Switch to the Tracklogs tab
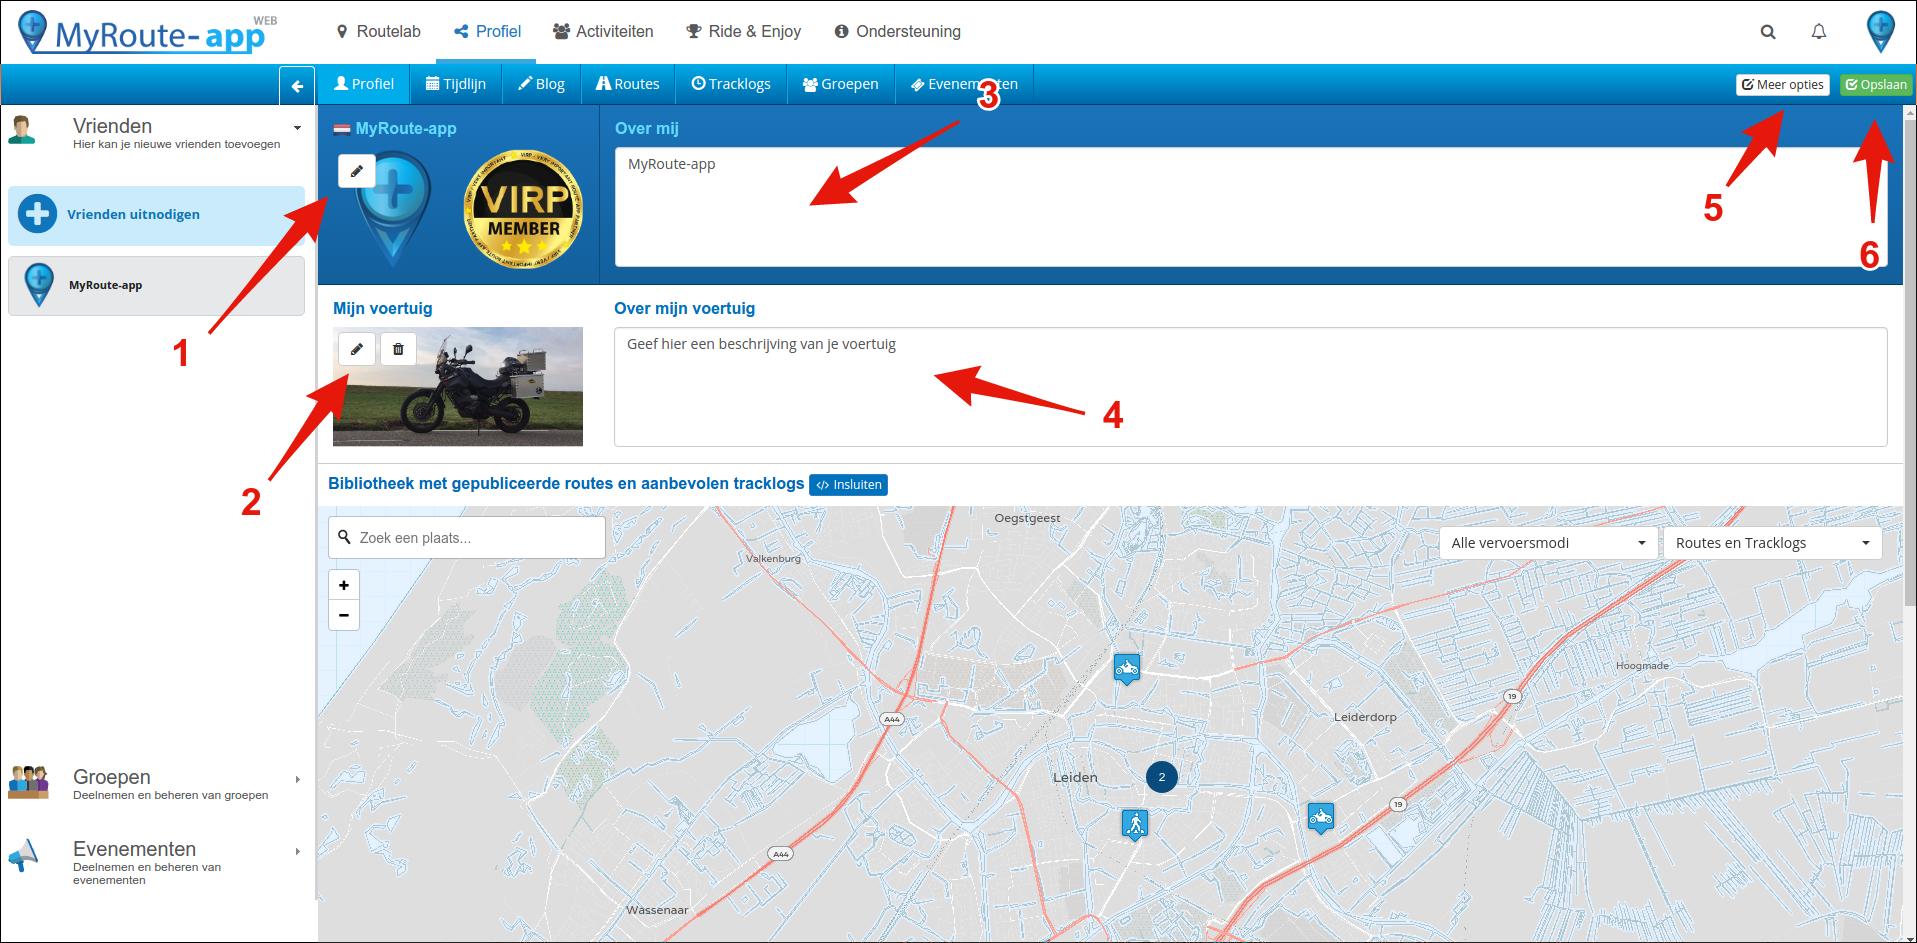 coord(731,84)
